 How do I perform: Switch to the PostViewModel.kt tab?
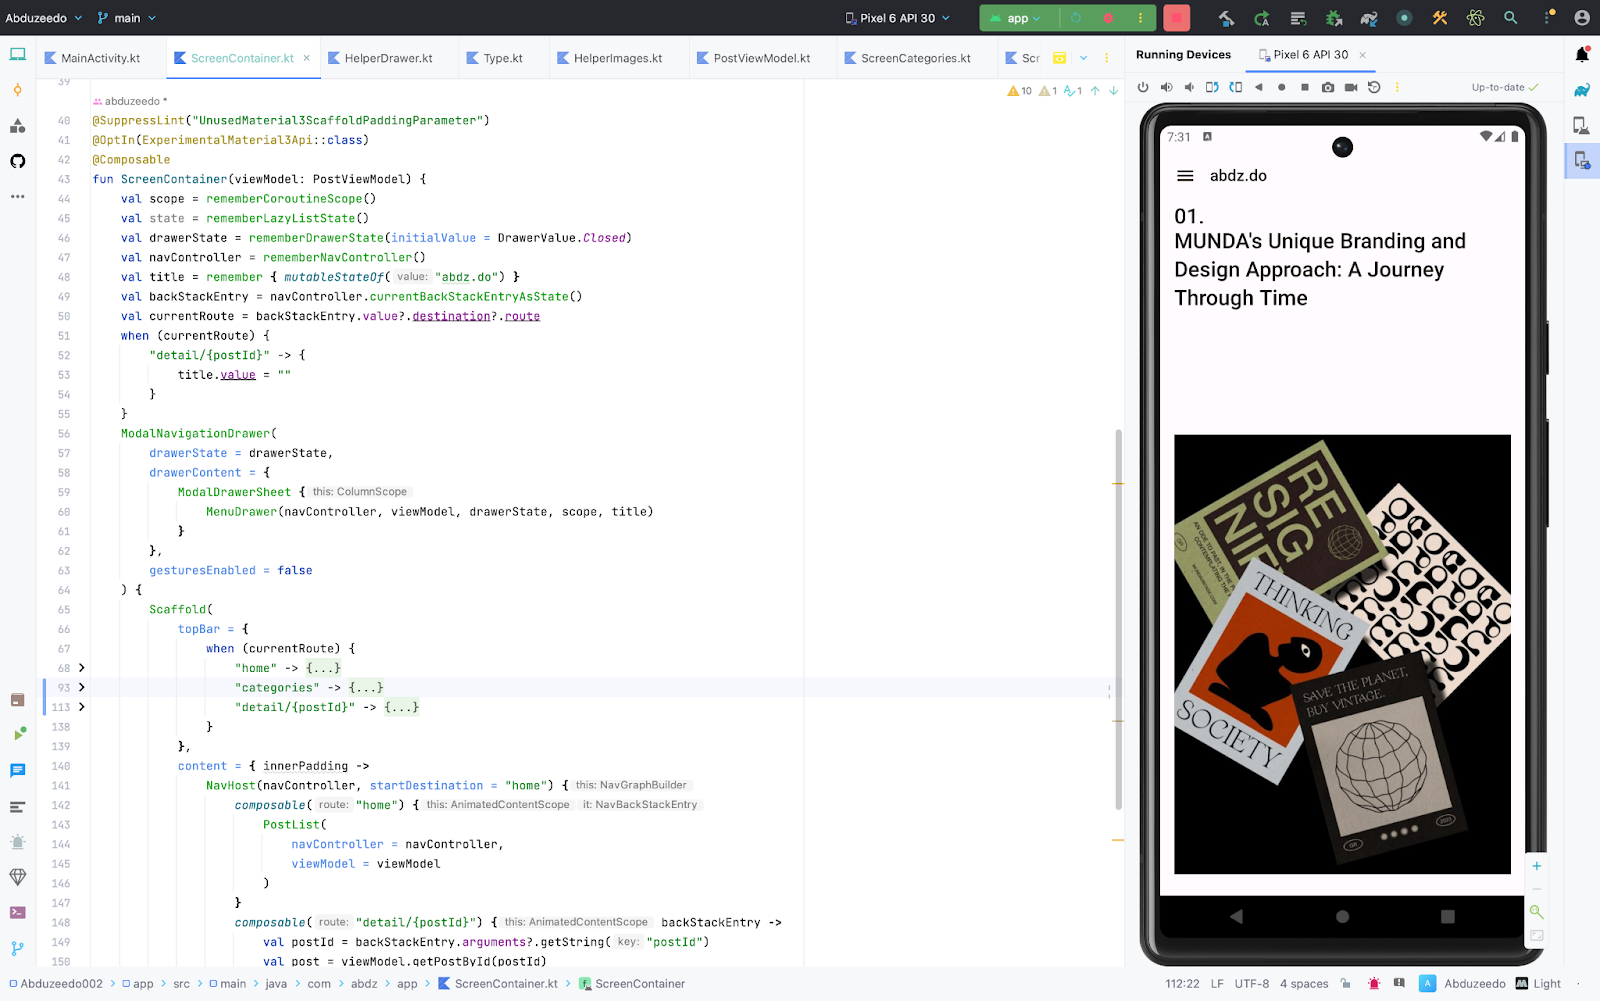761,58
